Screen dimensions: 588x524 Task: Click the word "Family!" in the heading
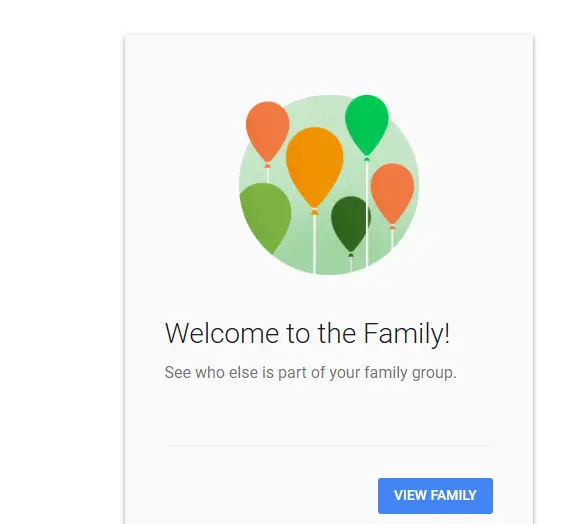pos(406,333)
